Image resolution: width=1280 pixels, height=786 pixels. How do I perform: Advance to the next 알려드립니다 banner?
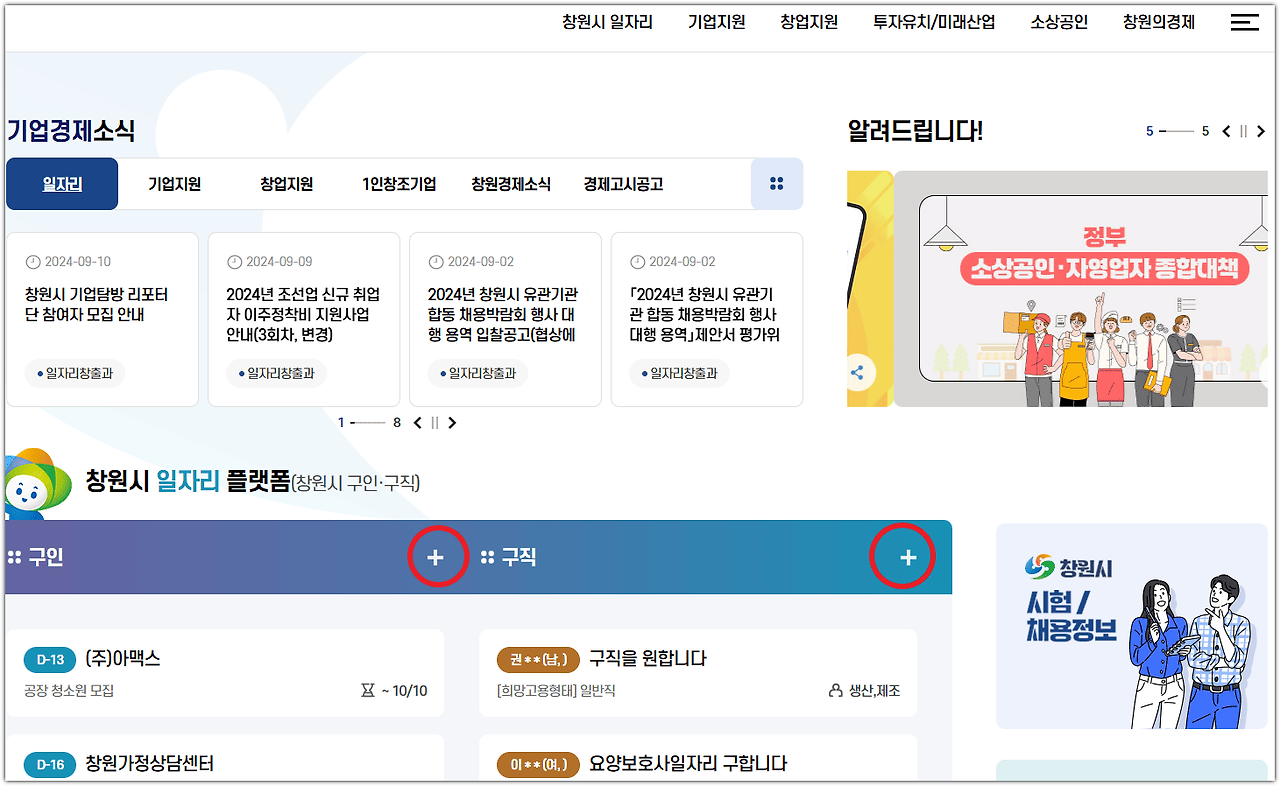1261,130
